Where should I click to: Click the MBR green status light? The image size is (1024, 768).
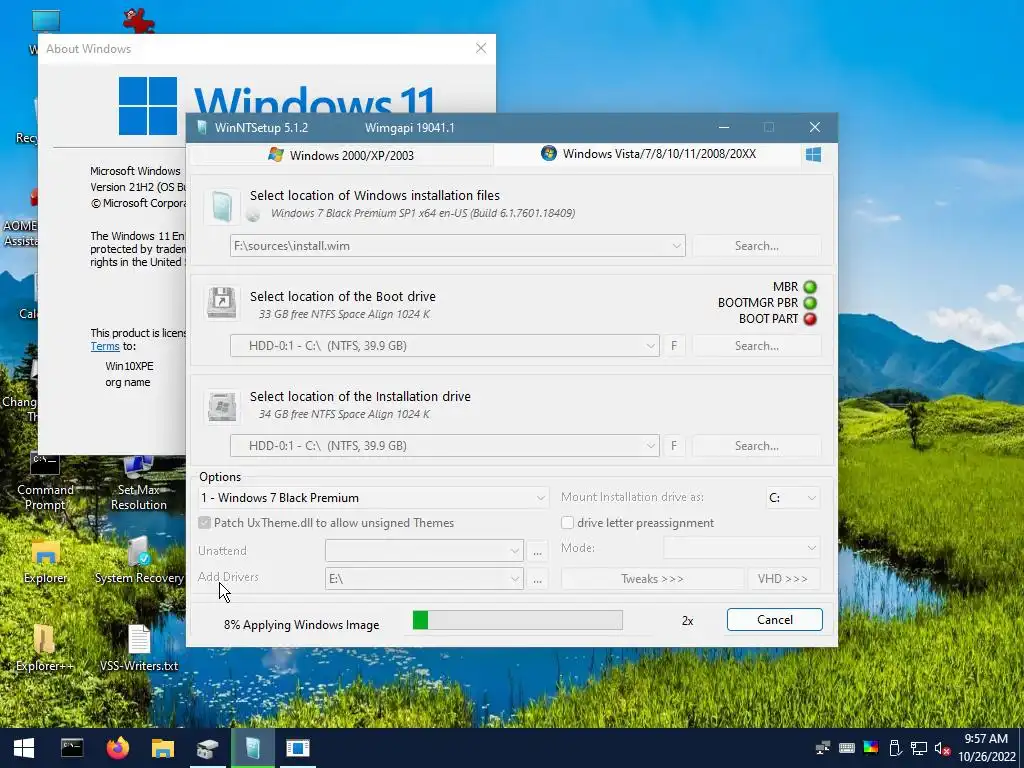810,287
